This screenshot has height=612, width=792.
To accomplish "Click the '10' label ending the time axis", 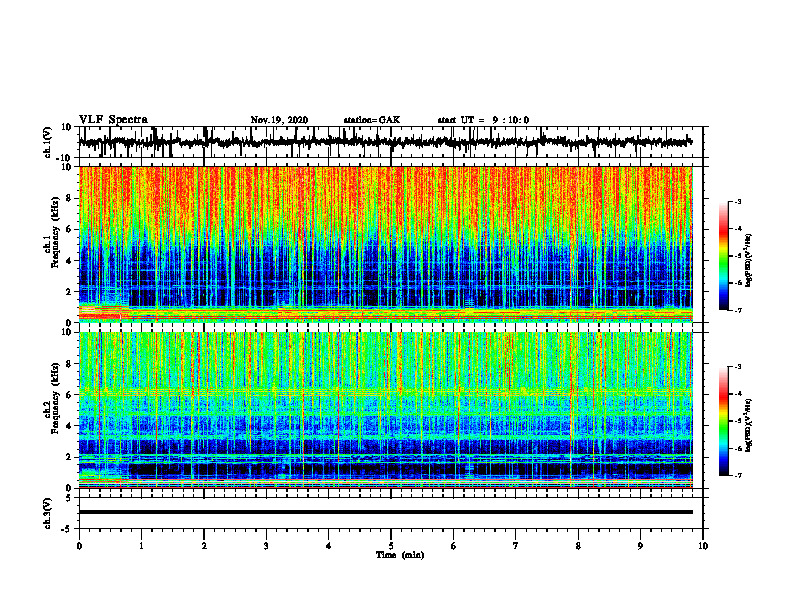I will [x=703, y=546].
